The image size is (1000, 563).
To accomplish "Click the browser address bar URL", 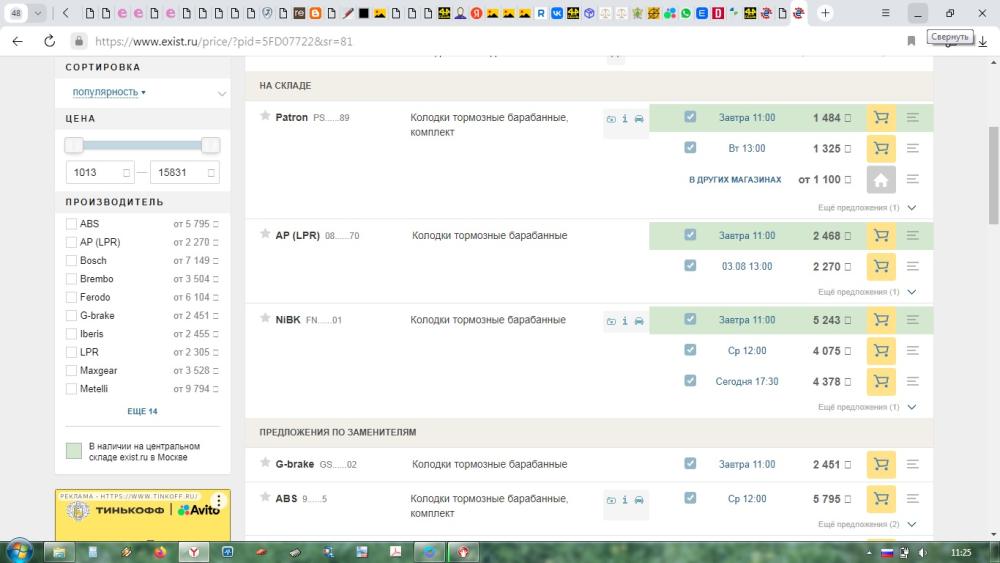I will tap(223, 41).
